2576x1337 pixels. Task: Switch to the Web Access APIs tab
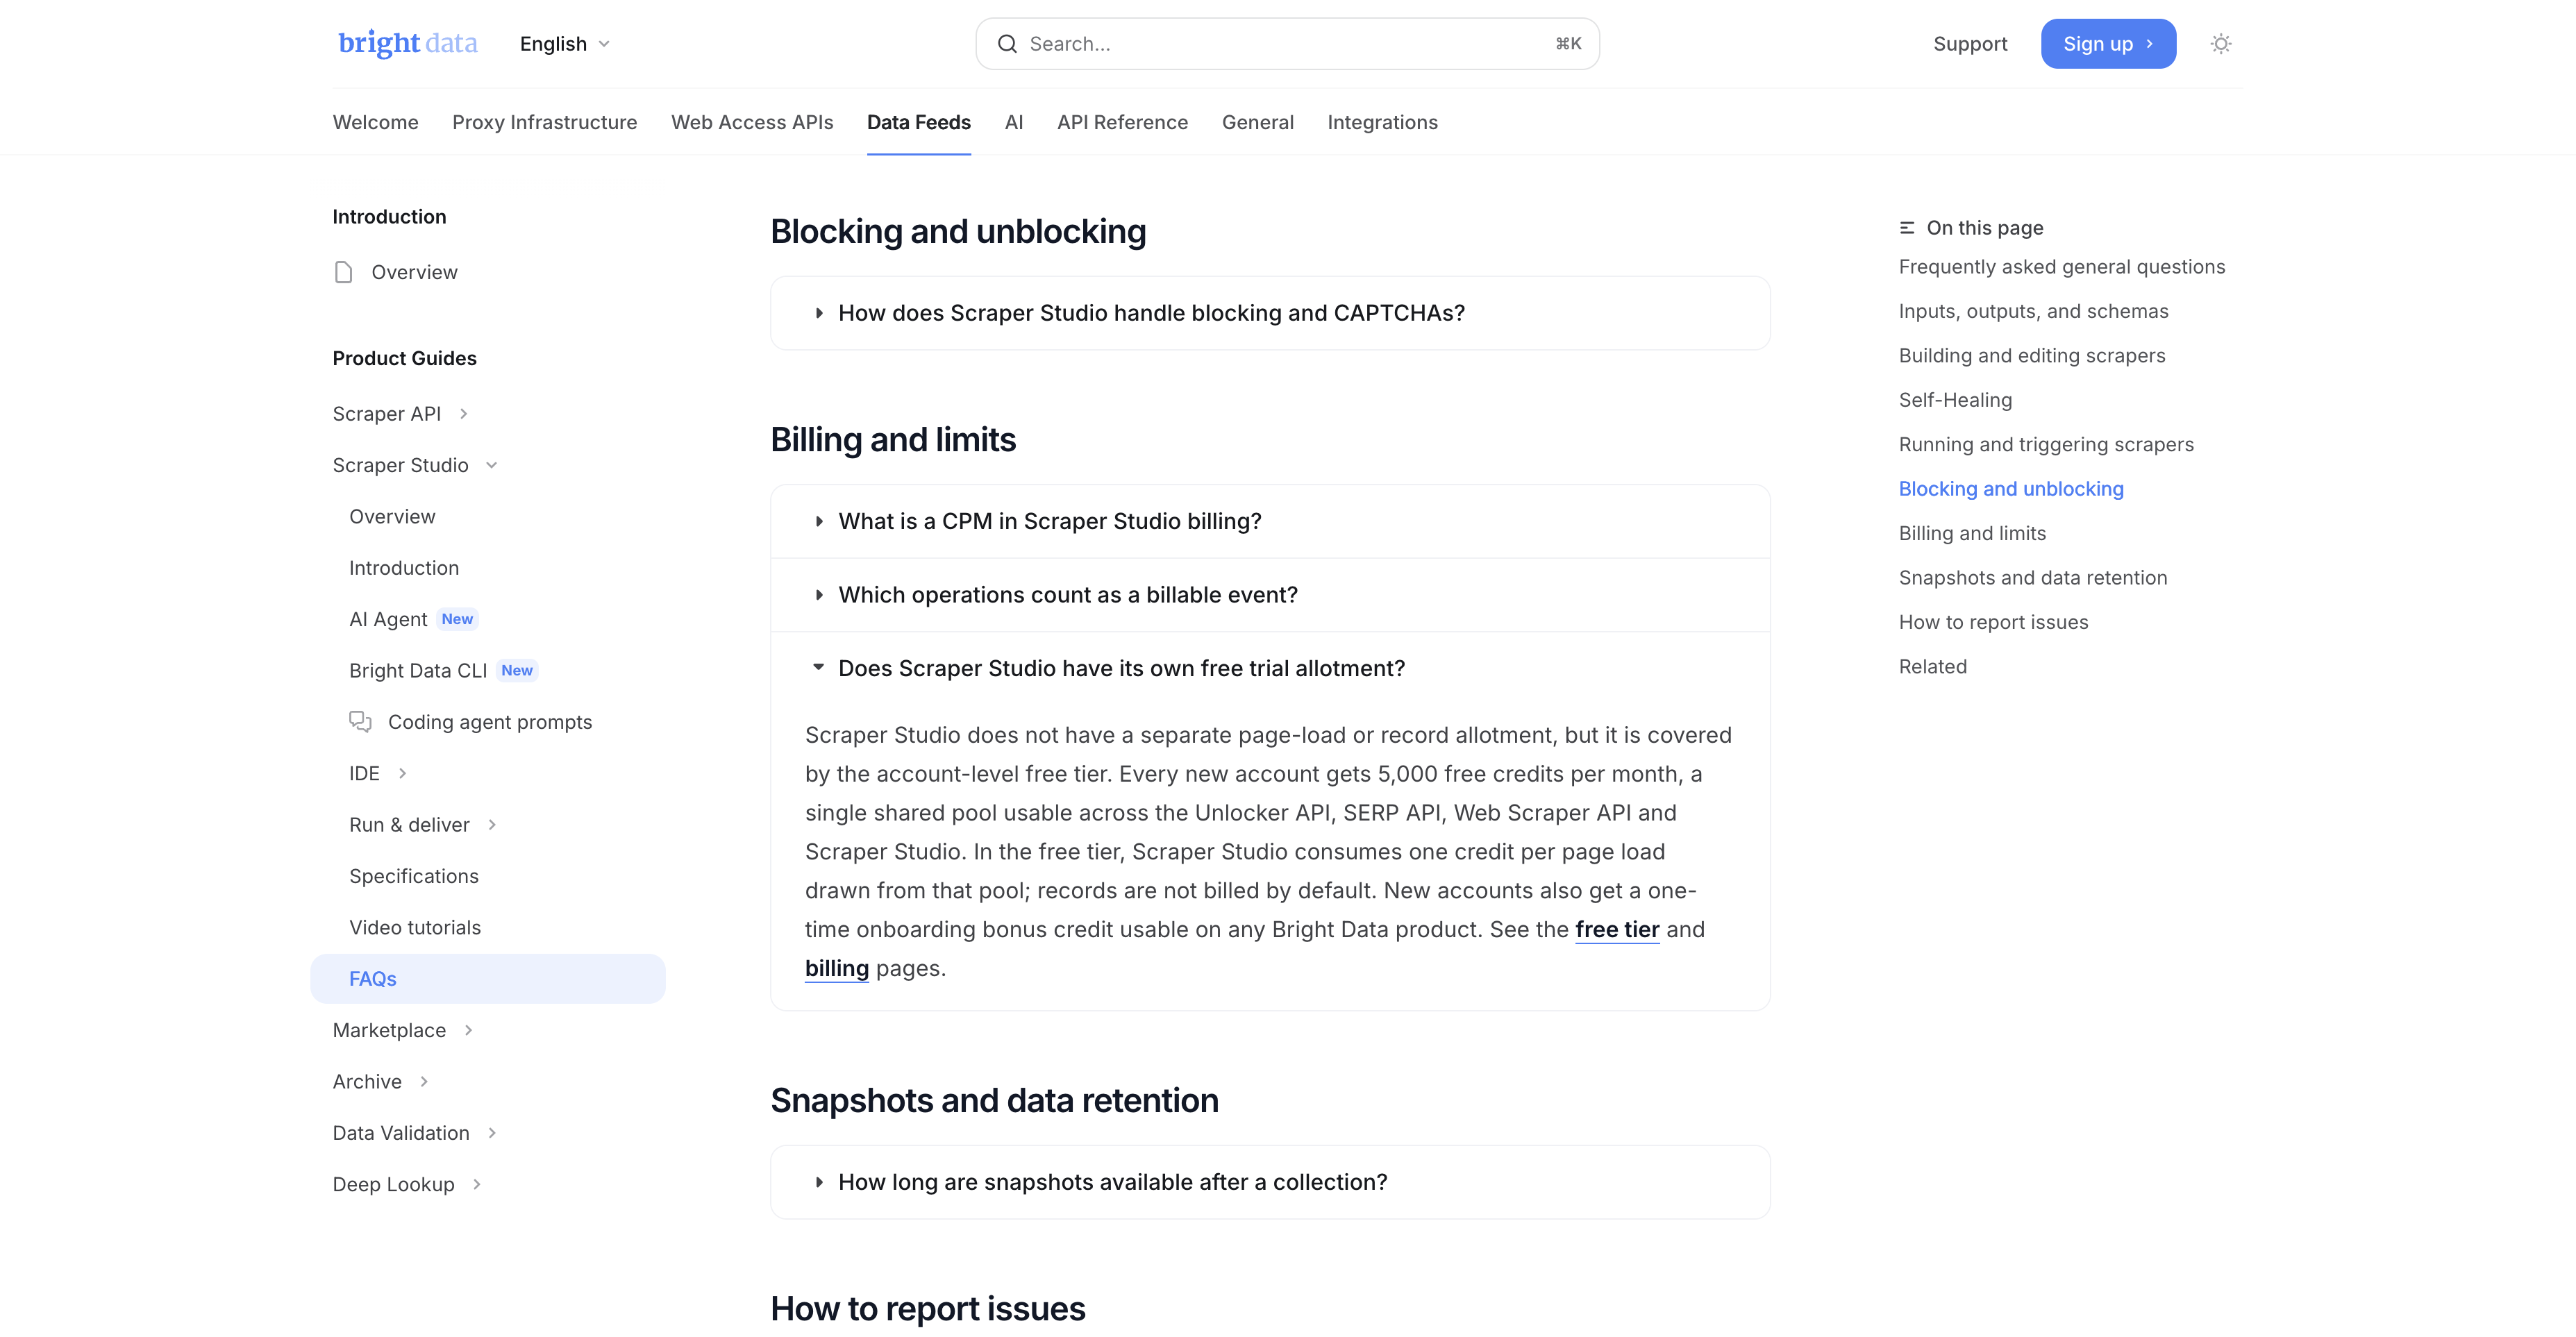coord(752,122)
